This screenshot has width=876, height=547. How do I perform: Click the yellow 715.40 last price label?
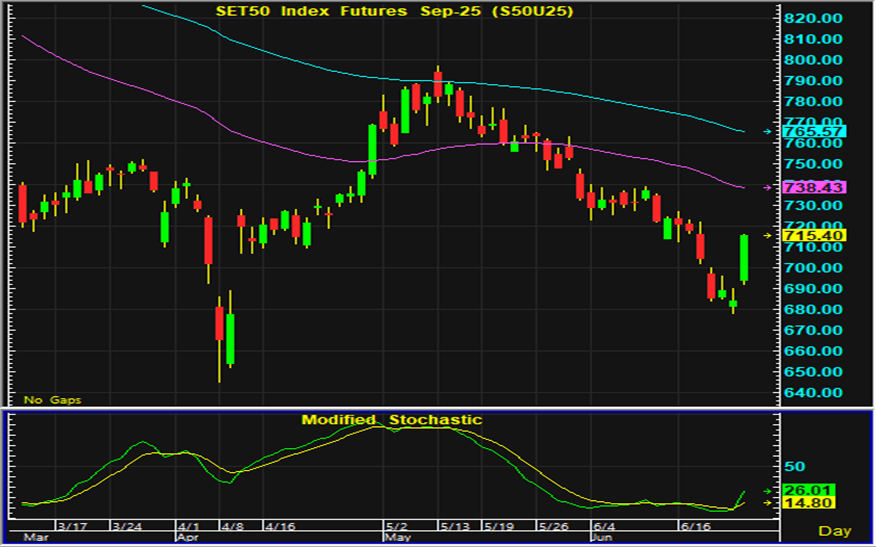tap(814, 235)
